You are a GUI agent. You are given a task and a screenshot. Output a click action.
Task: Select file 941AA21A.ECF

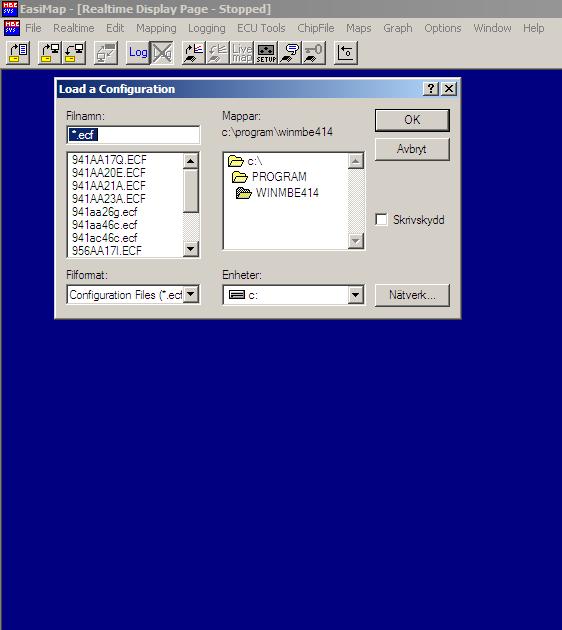click(x=109, y=186)
